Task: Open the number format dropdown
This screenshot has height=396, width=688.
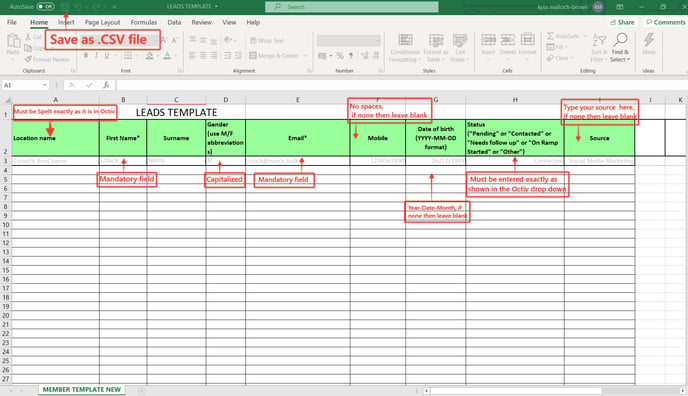Action: click(x=349, y=41)
